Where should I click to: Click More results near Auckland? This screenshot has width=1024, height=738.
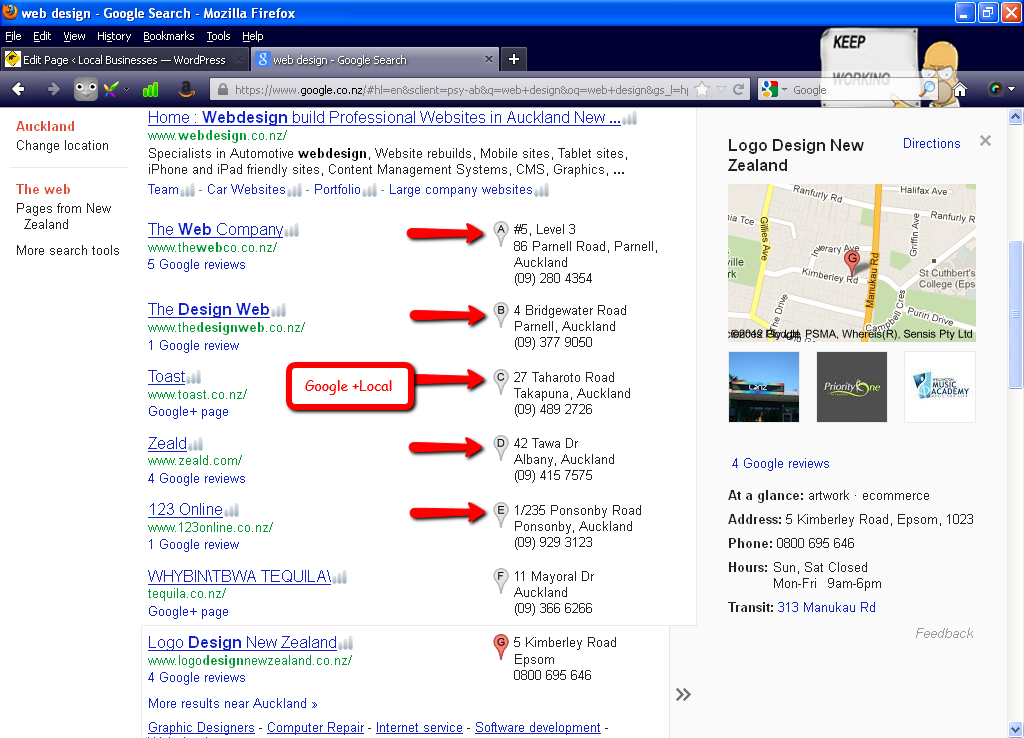point(232,703)
